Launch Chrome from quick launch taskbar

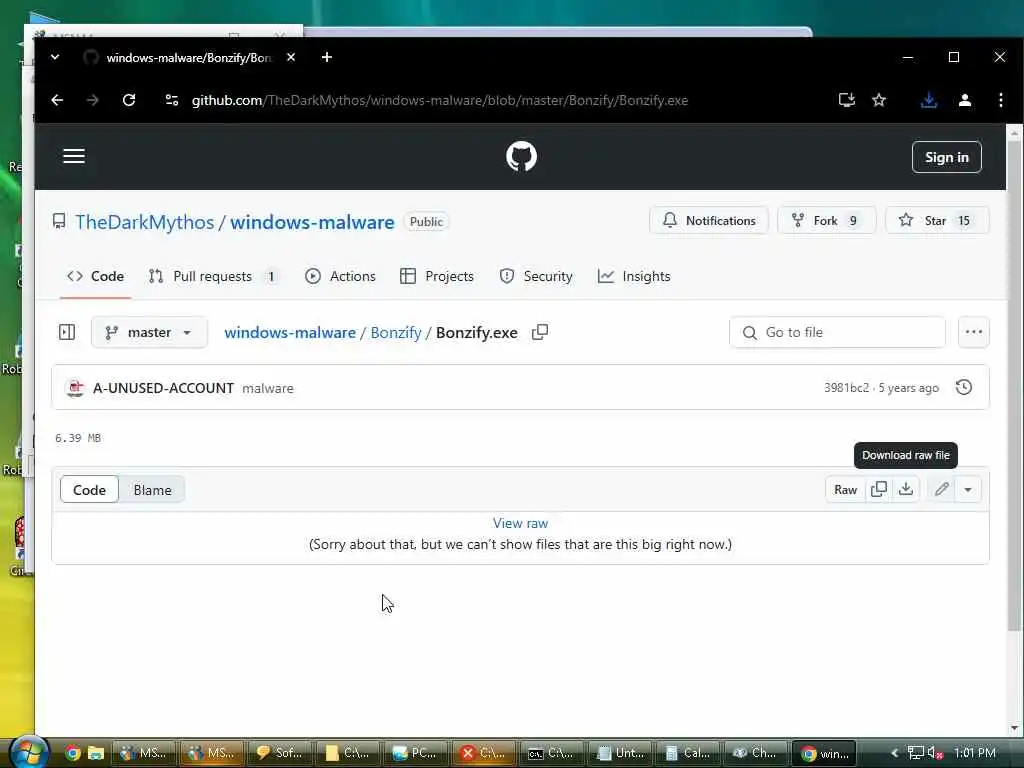tap(72, 753)
